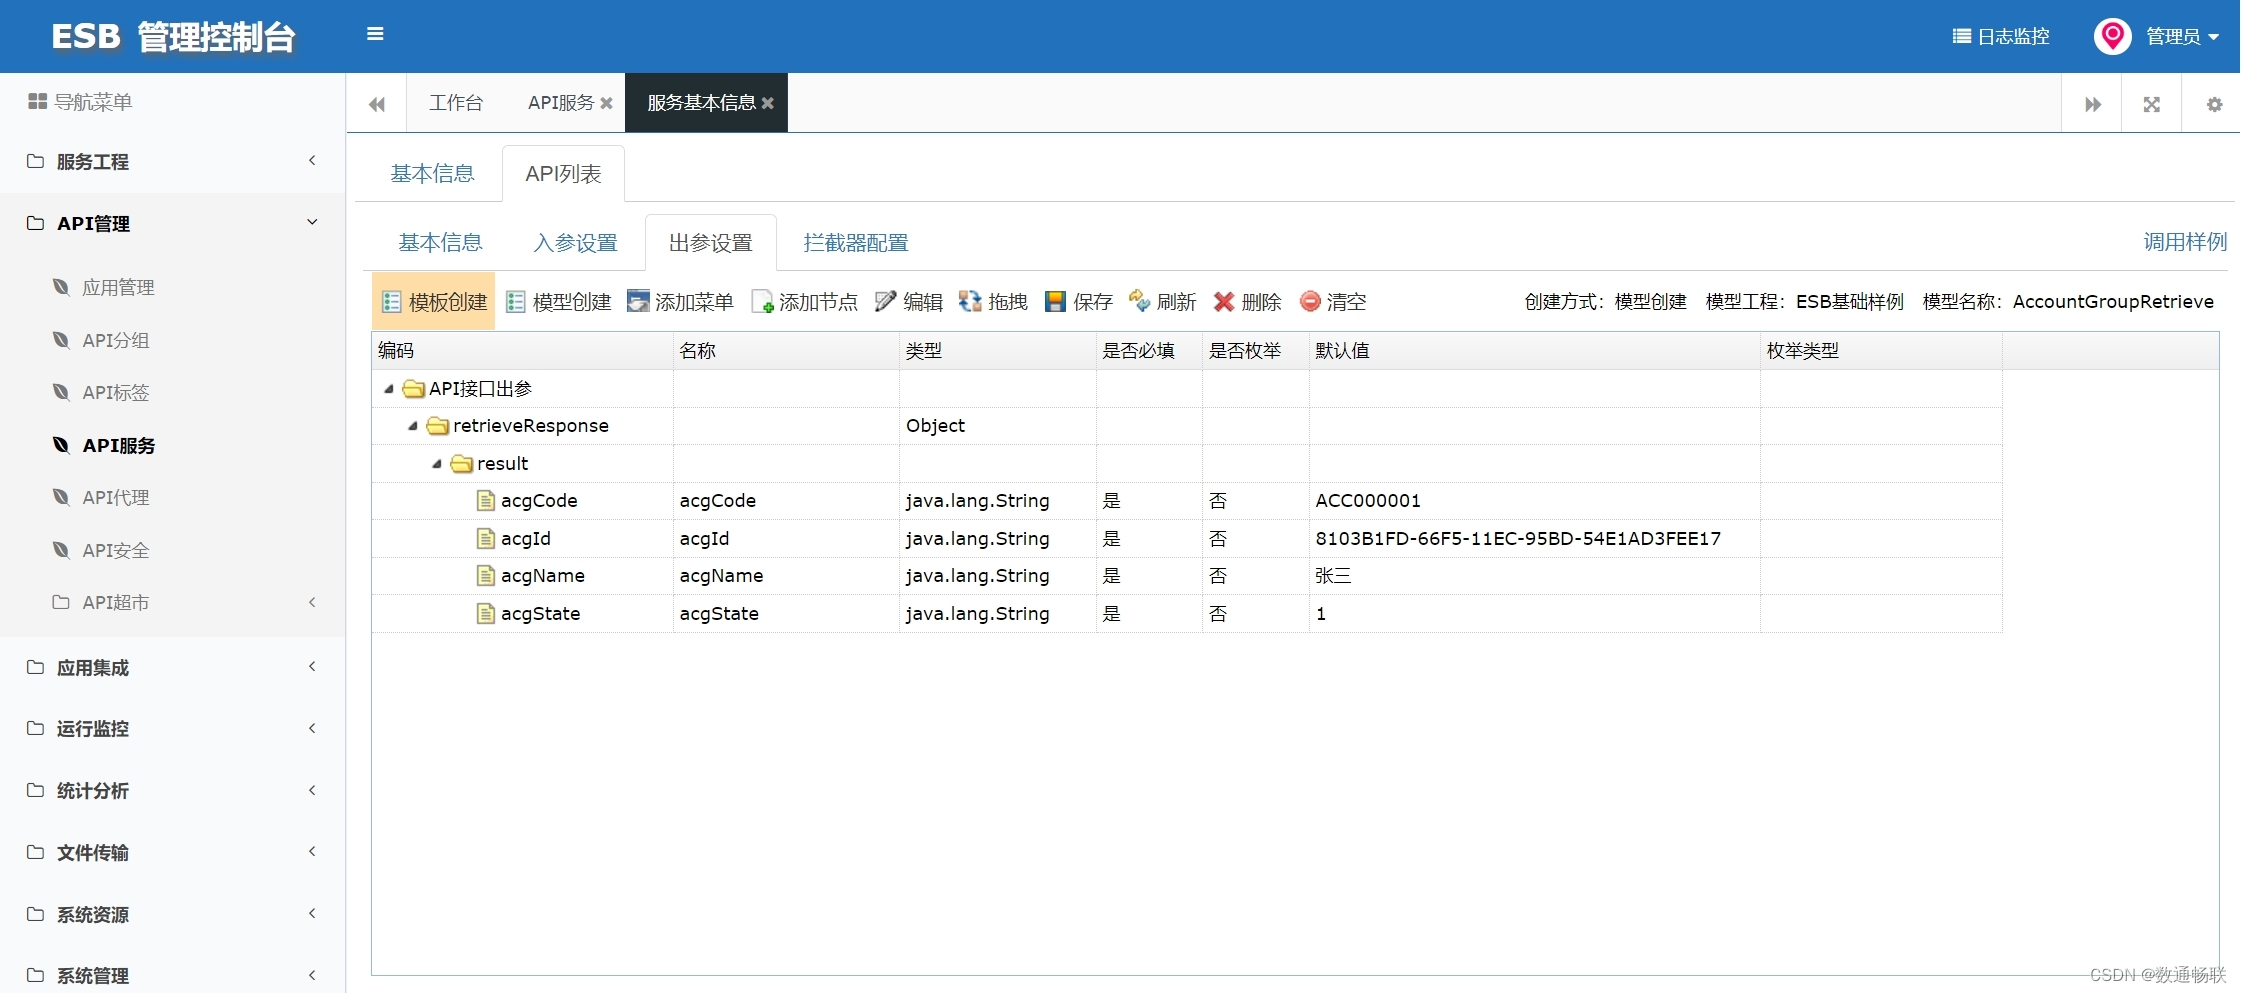Open API安全 in sidebar
This screenshot has width=2242, height=993.
(x=116, y=551)
